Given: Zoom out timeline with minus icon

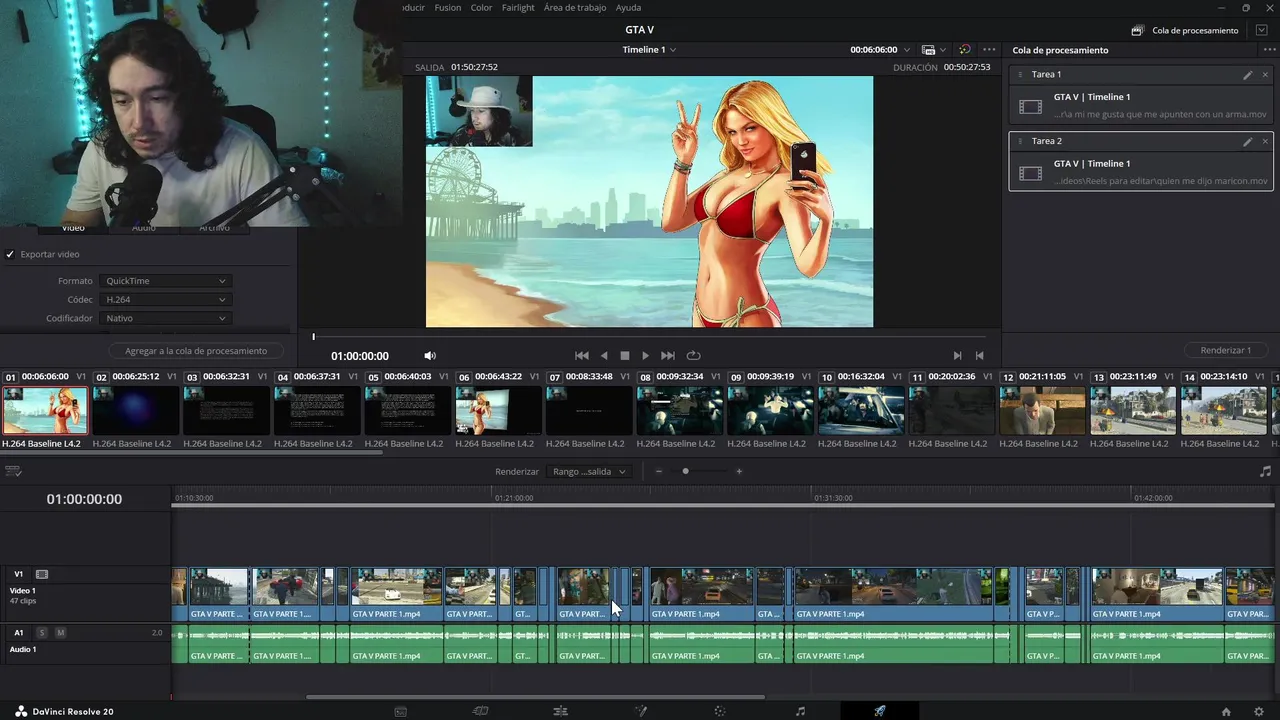Looking at the screenshot, I should [659, 471].
